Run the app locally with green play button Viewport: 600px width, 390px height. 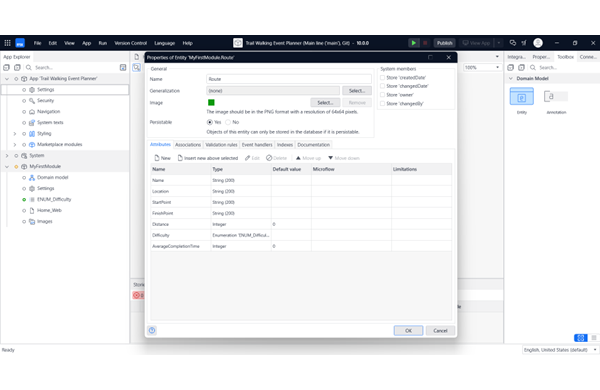coord(414,43)
